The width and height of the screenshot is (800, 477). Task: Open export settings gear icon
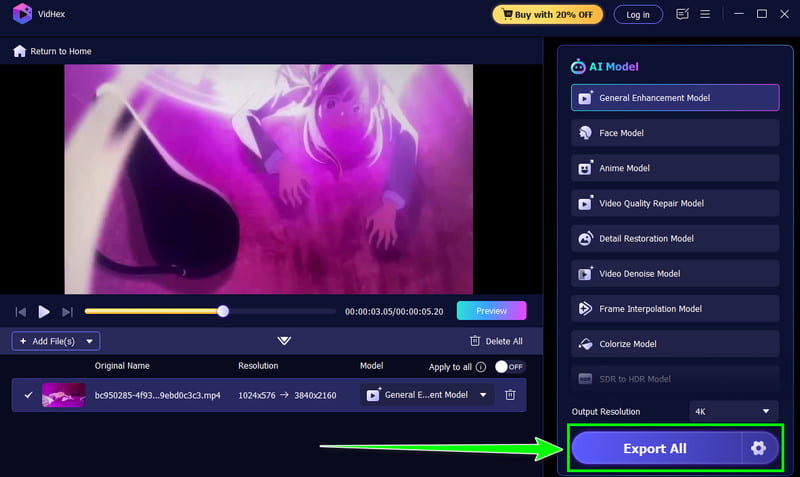pyautogui.click(x=758, y=448)
